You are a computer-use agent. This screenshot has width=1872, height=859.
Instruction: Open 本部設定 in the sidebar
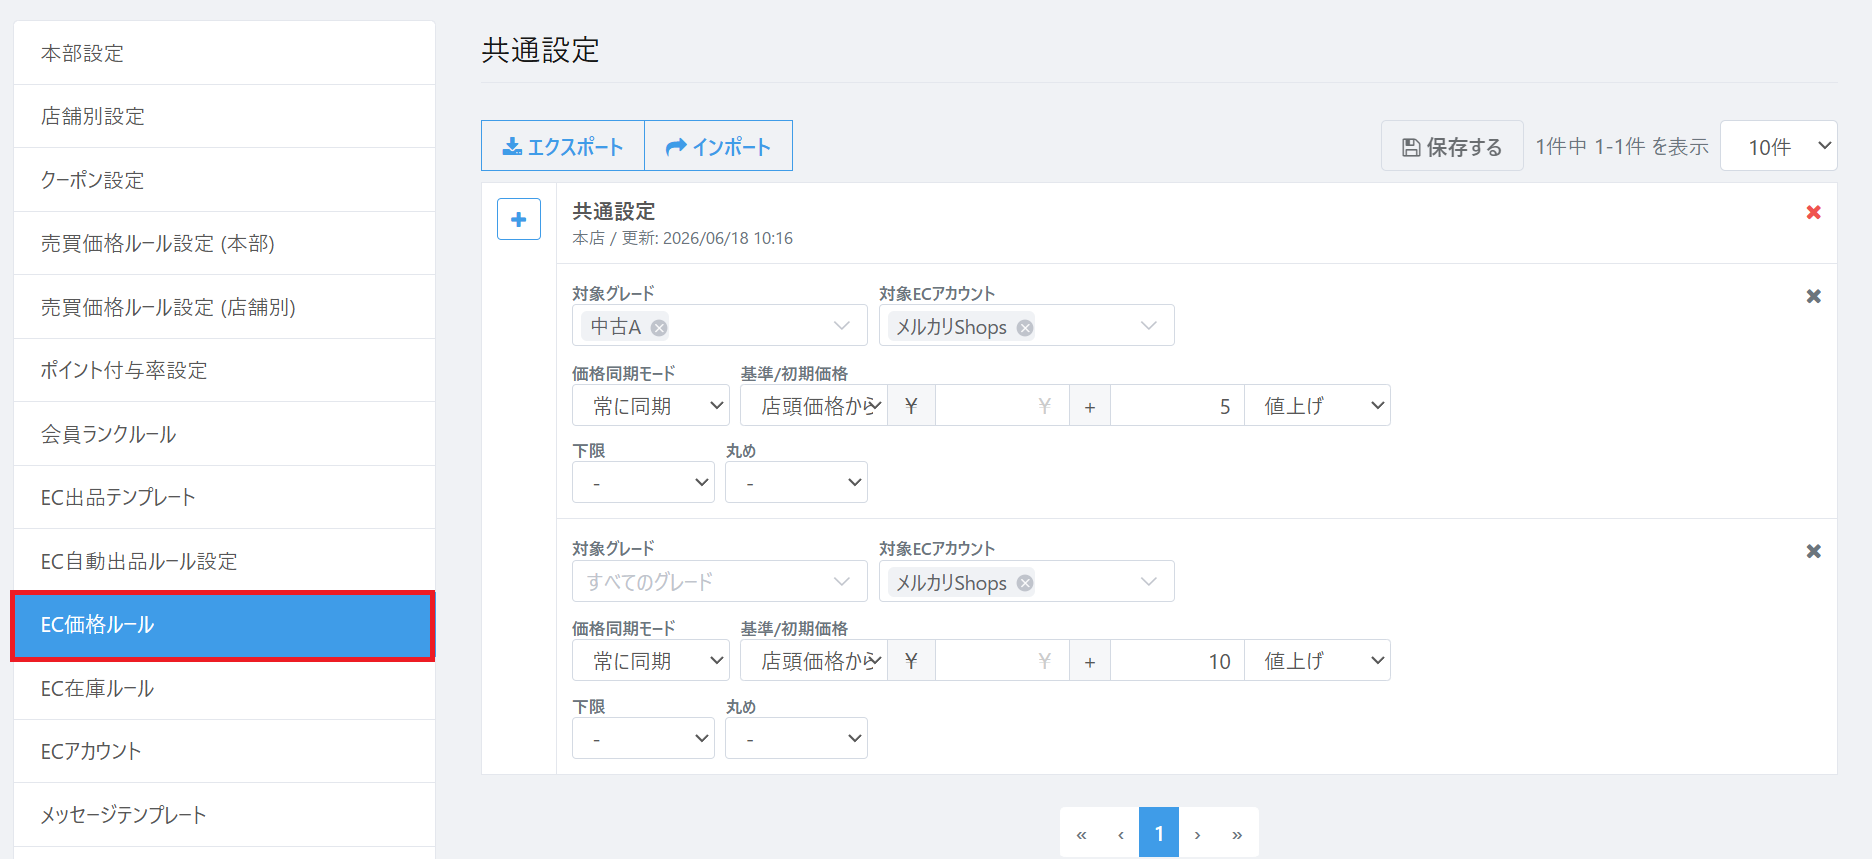[224, 53]
